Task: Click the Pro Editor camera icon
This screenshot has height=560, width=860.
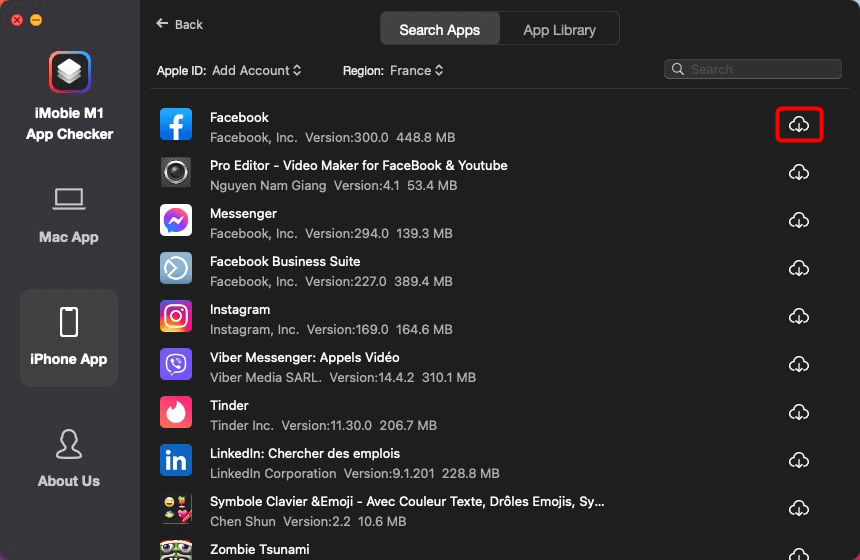Action: [176, 172]
